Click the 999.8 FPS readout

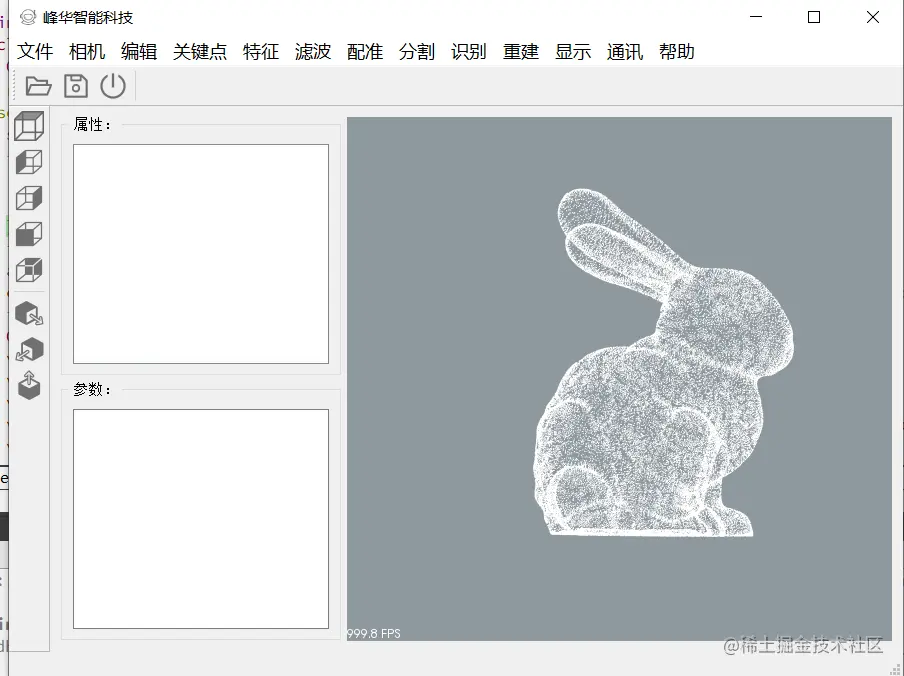pyautogui.click(x=374, y=633)
